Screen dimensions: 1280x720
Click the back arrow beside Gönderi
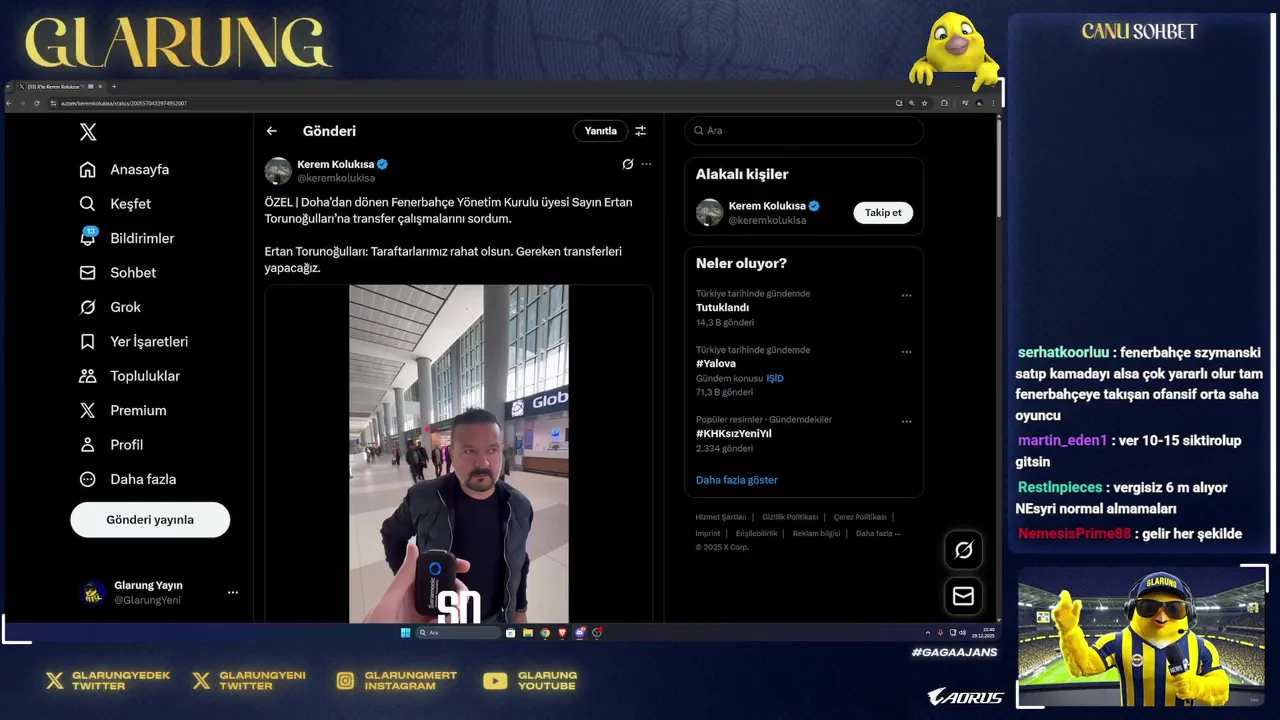[271, 131]
